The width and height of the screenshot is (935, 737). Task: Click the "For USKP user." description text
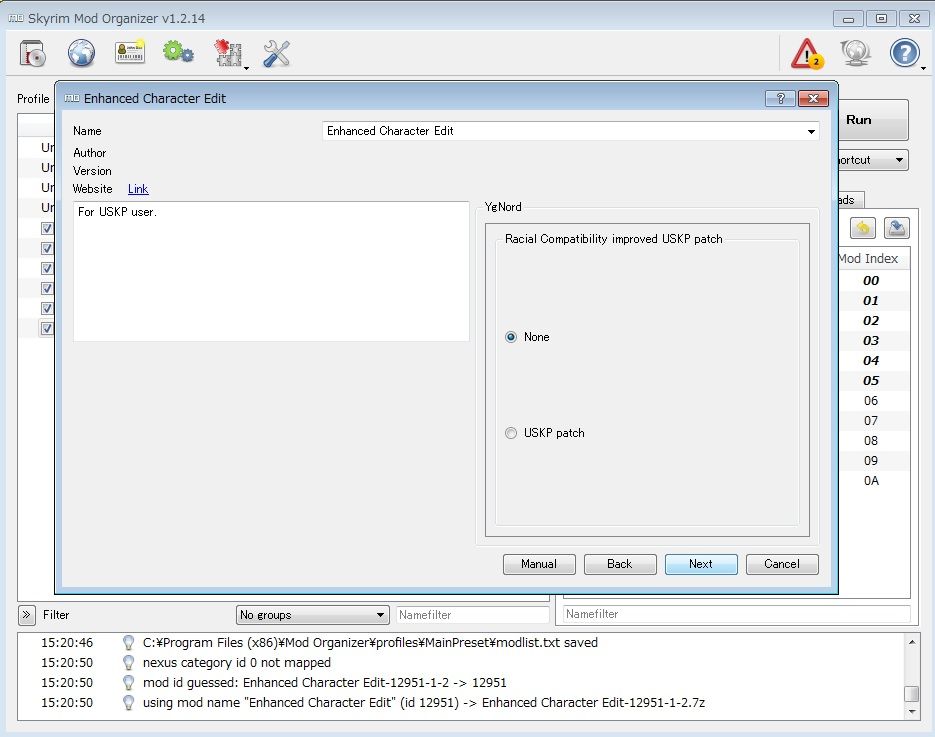[117, 212]
